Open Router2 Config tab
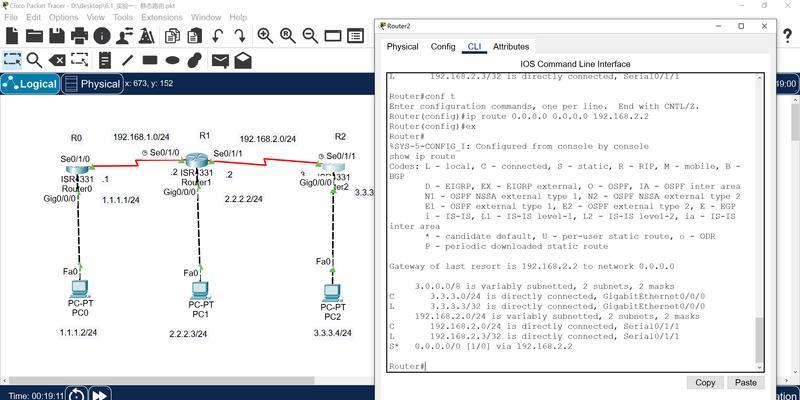This screenshot has height=400, width=800. [x=443, y=46]
